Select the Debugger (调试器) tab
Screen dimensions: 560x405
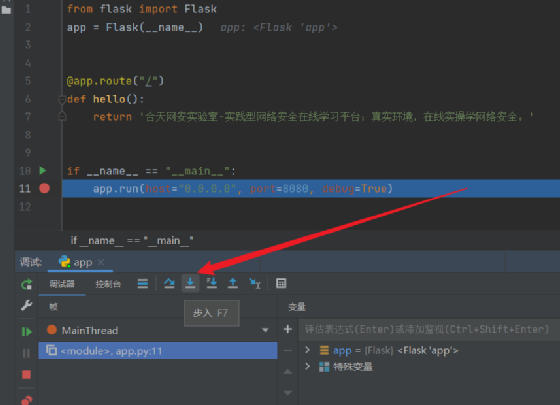click(x=62, y=284)
